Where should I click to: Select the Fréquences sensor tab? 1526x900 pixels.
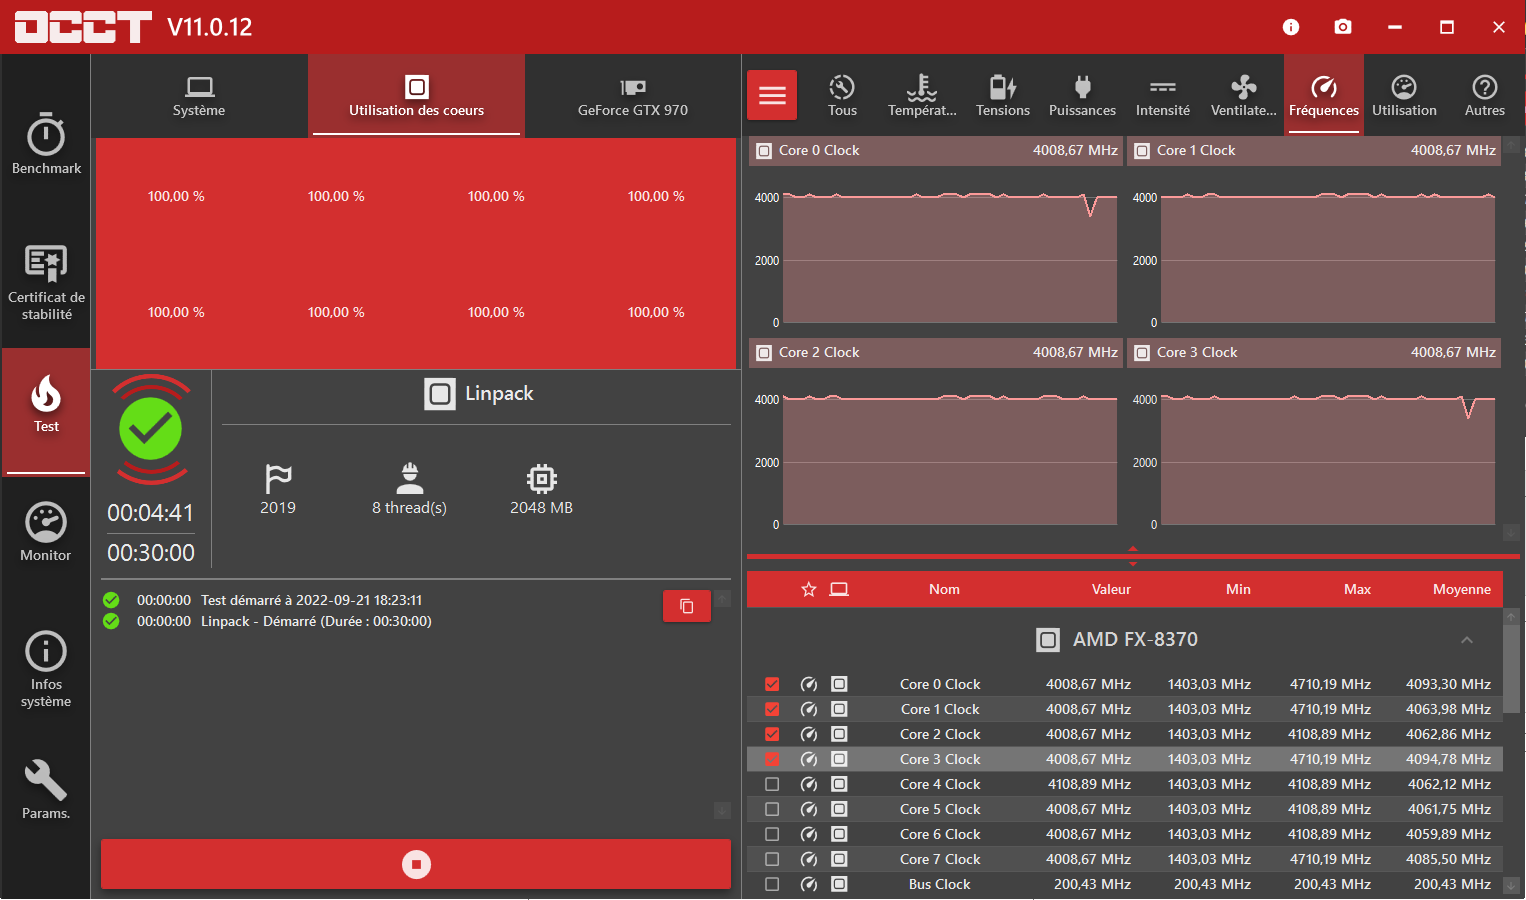[1324, 96]
